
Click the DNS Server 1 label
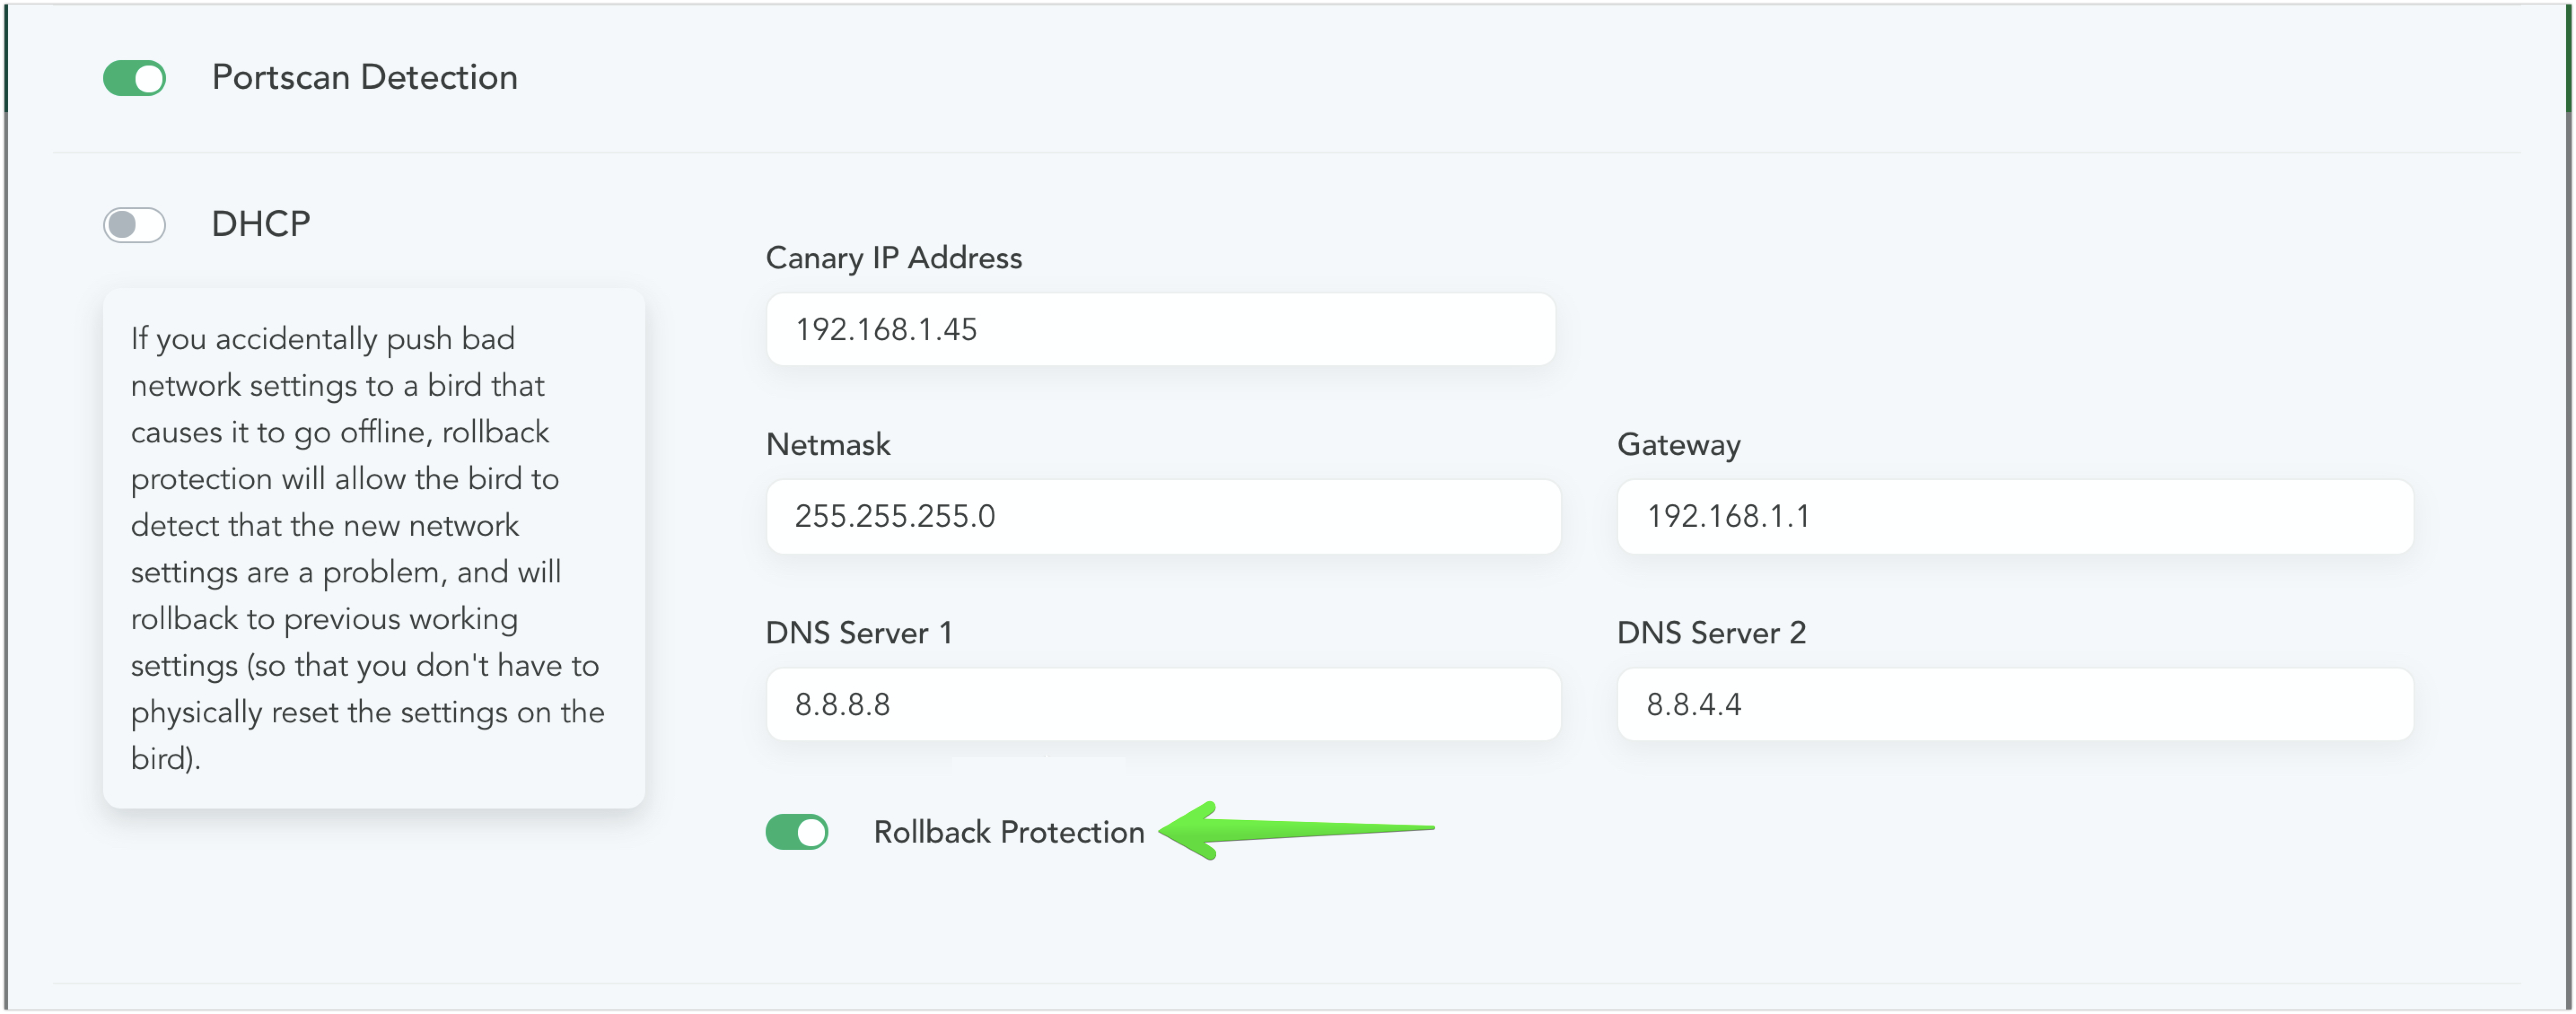pos(859,633)
